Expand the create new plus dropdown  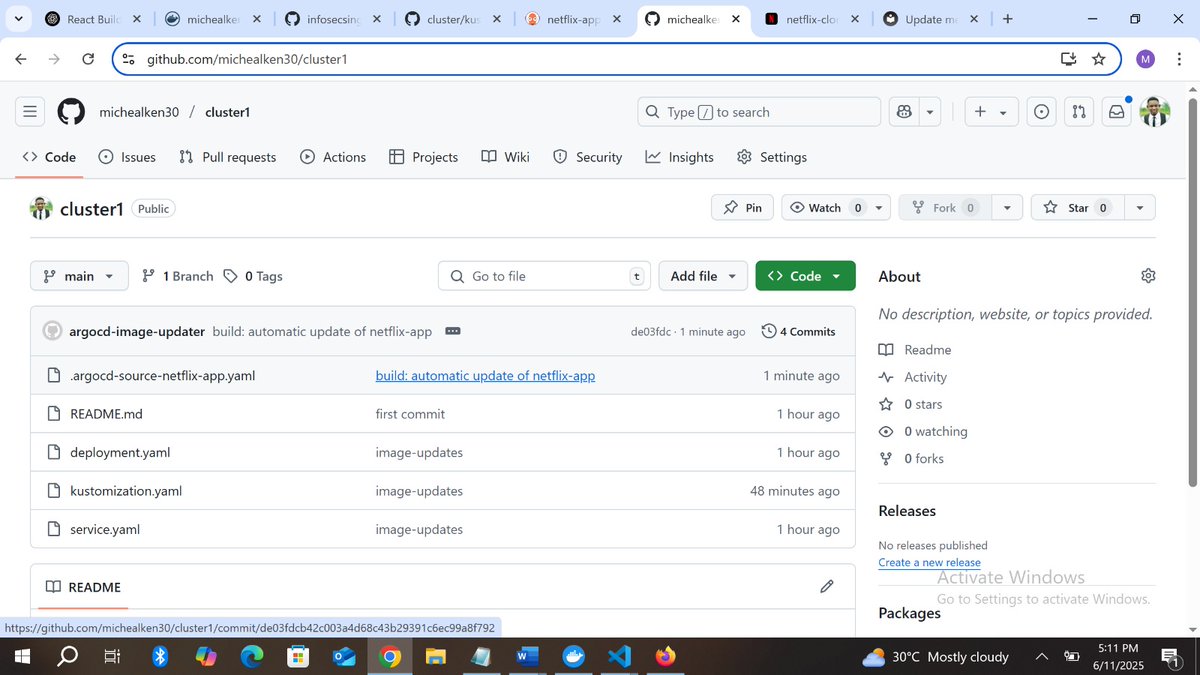pyautogui.click(x=991, y=112)
